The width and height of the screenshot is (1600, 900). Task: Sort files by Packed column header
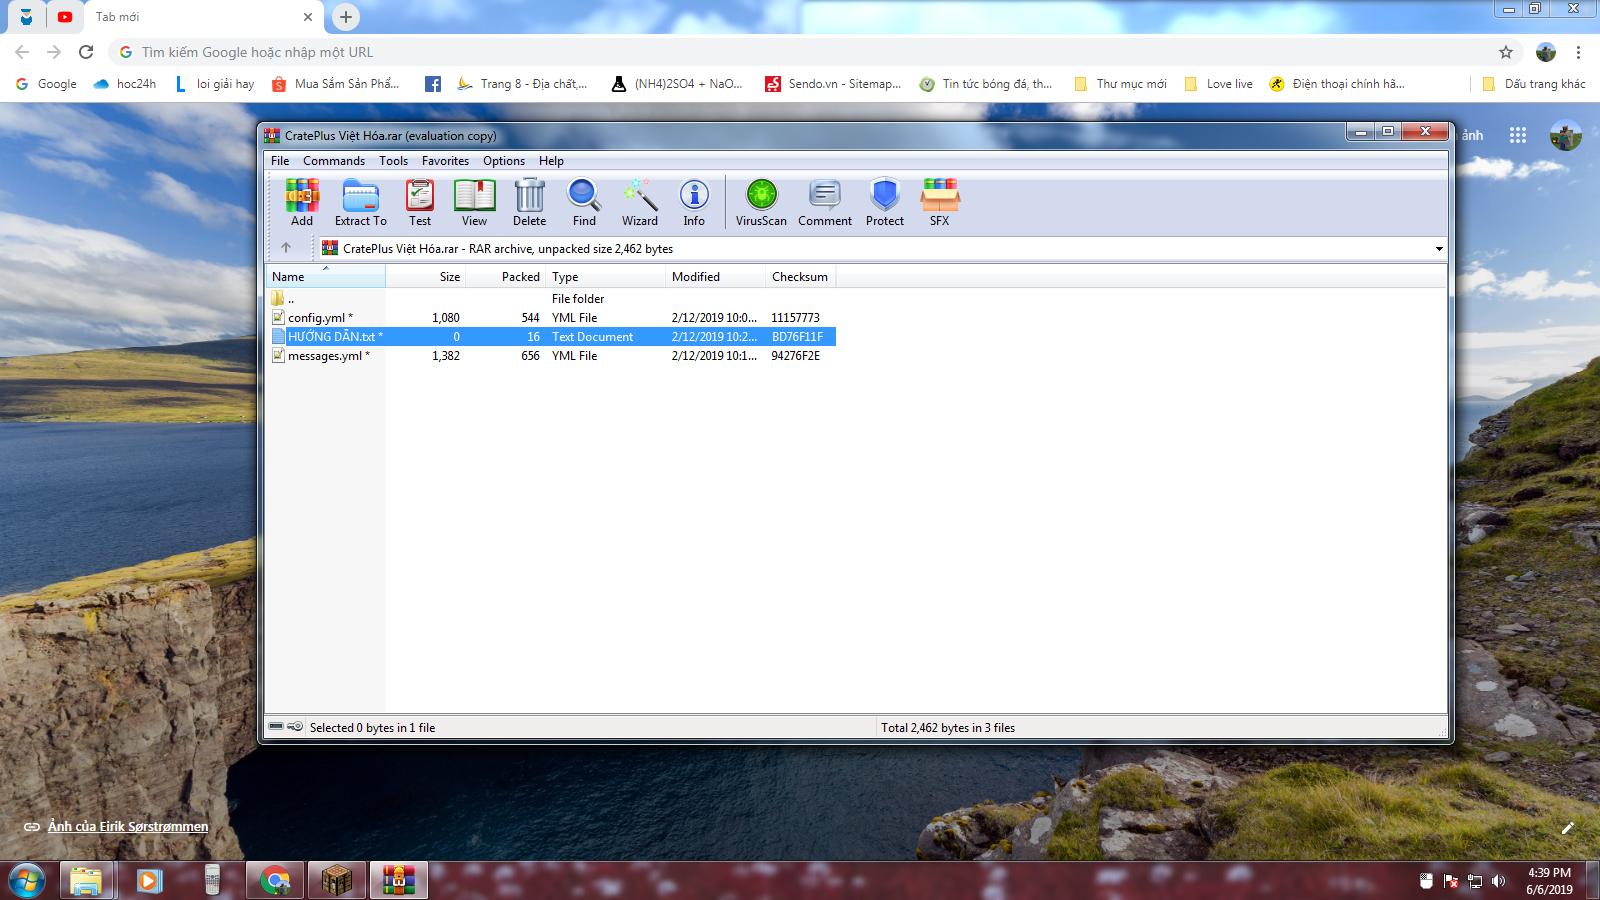click(506, 277)
